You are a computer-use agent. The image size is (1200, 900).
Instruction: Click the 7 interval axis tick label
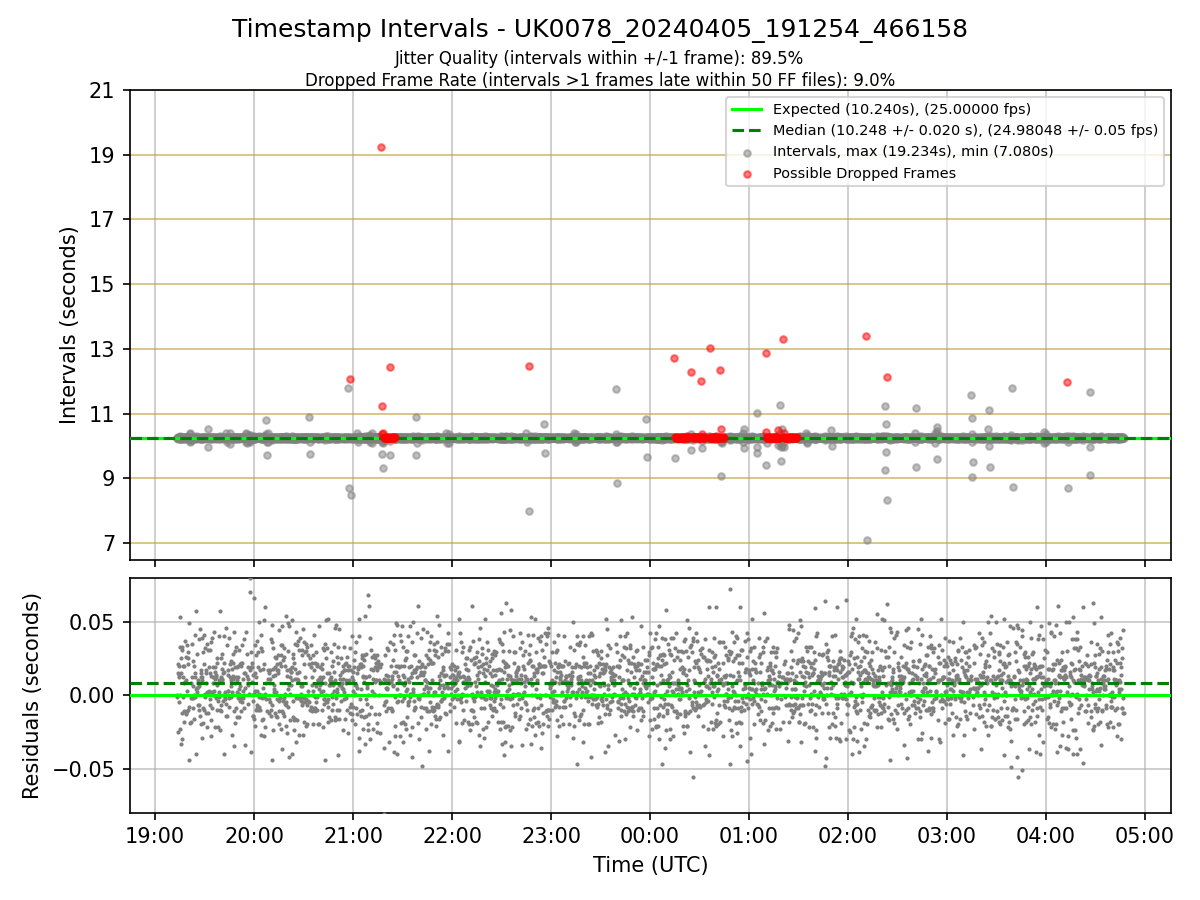point(107,543)
